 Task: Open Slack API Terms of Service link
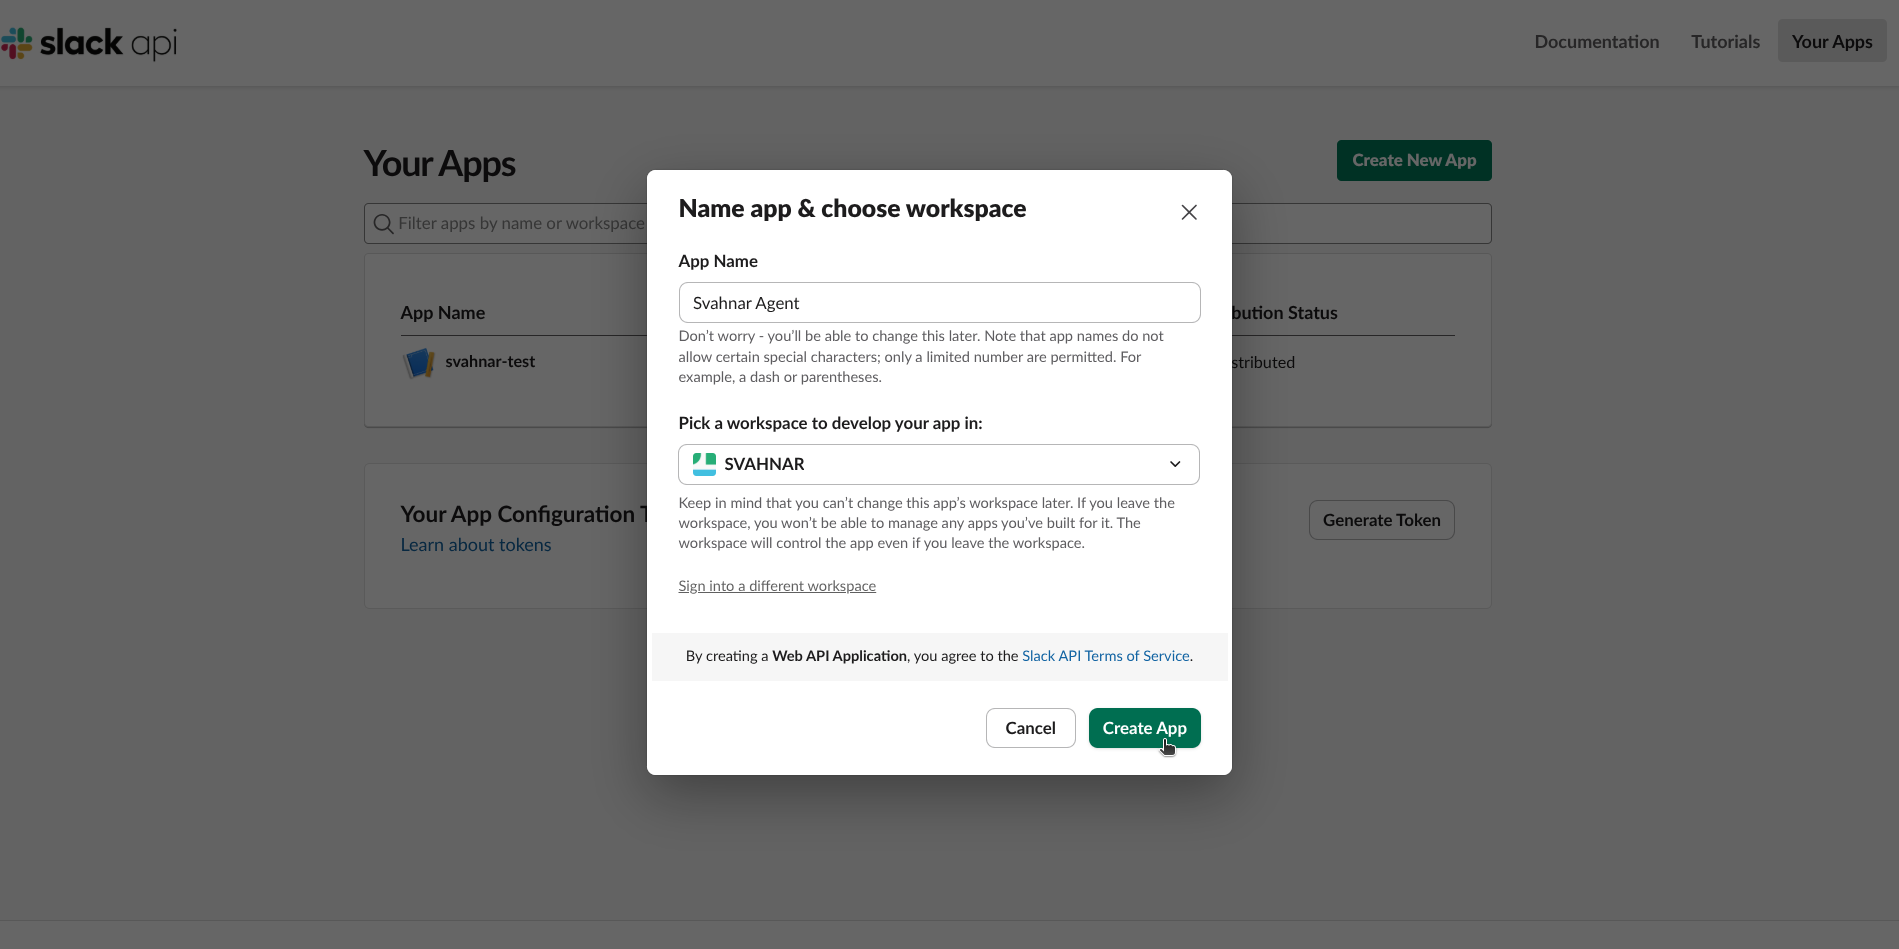[1105, 656]
